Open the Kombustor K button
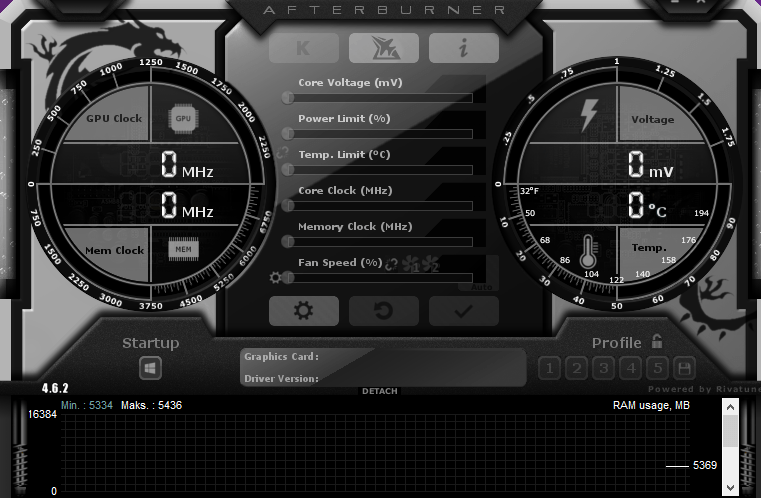761x498 pixels. (x=304, y=48)
